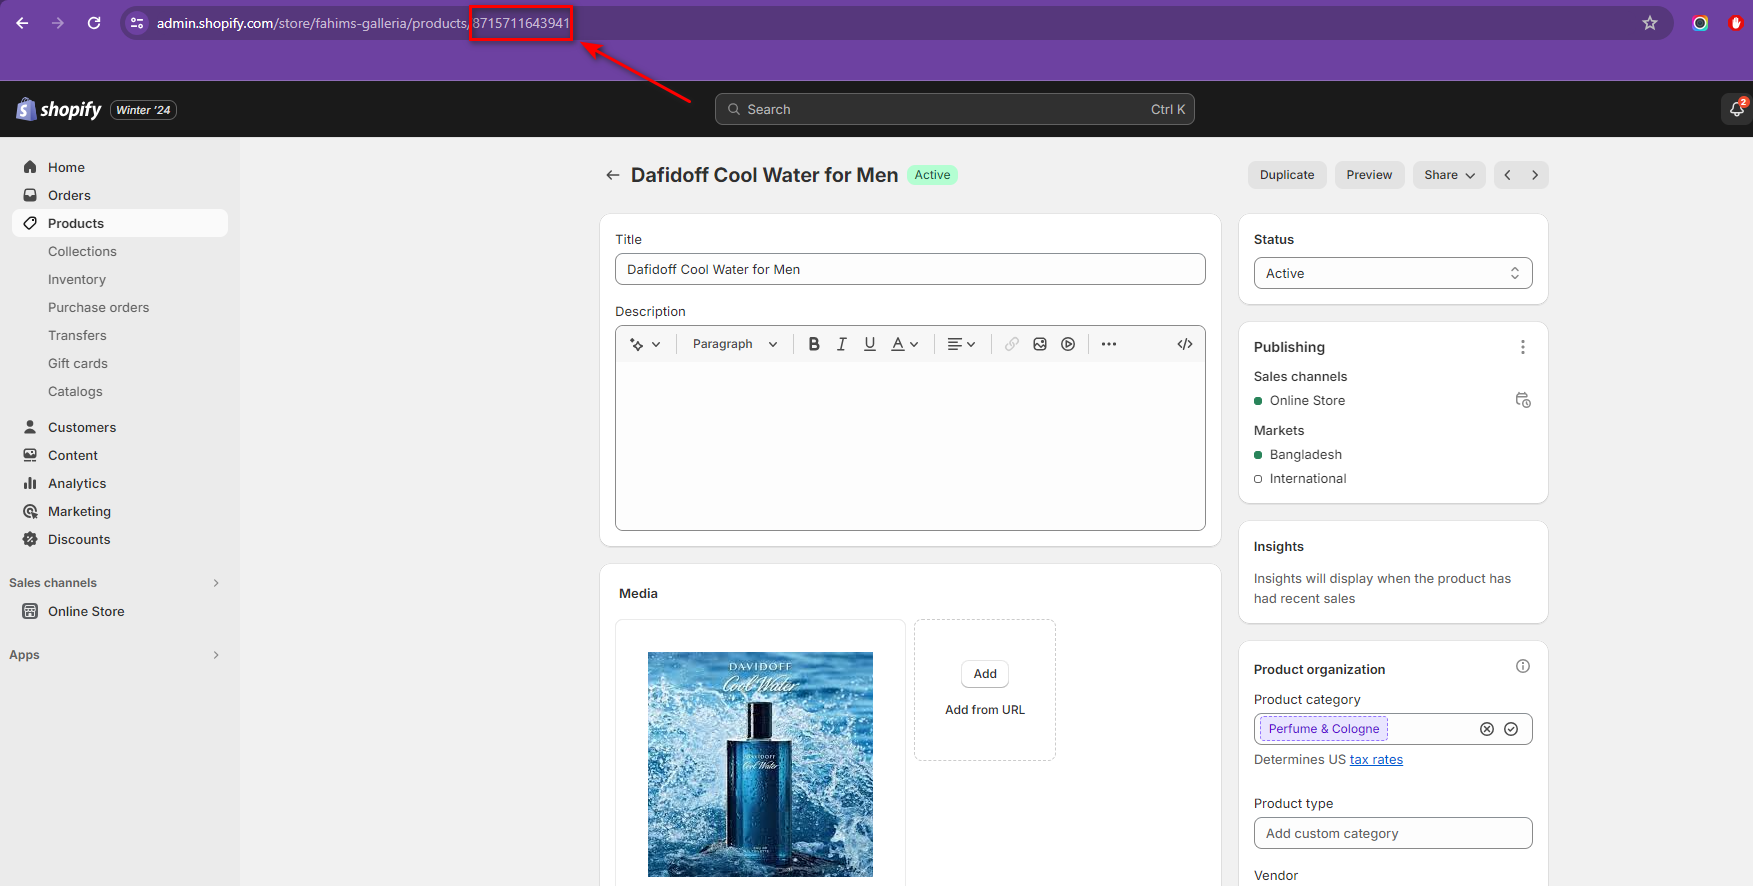Open the Share dropdown
Image resolution: width=1753 pixels, height=886 pixels.
pyautogui.click(x=1449, y=175)
